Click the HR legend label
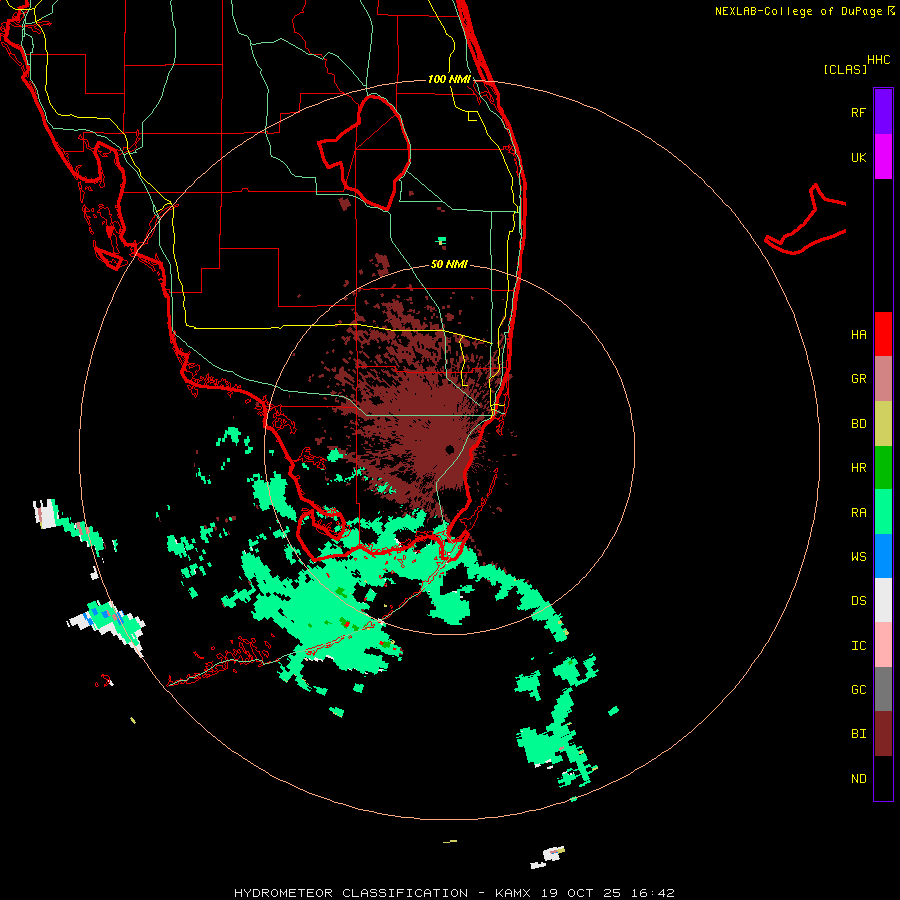 coord(858,468)
